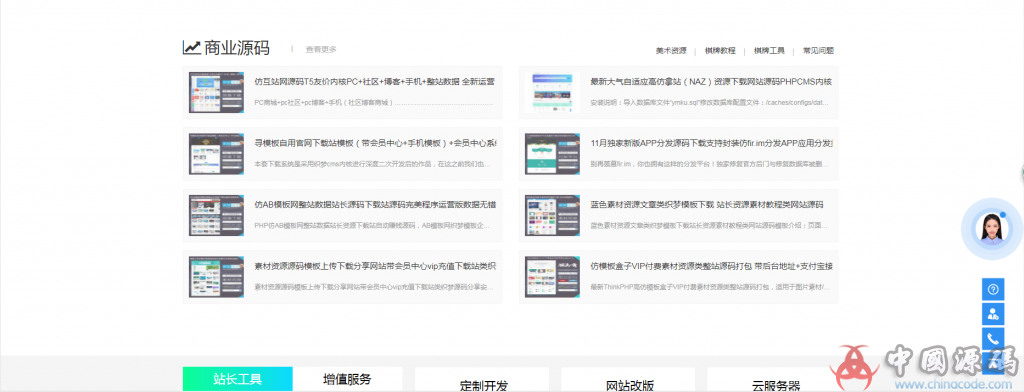Open title 仿模板盒子VIP付费素材资源类整站源码
The image size is (1024, 392).
(711, 267)
